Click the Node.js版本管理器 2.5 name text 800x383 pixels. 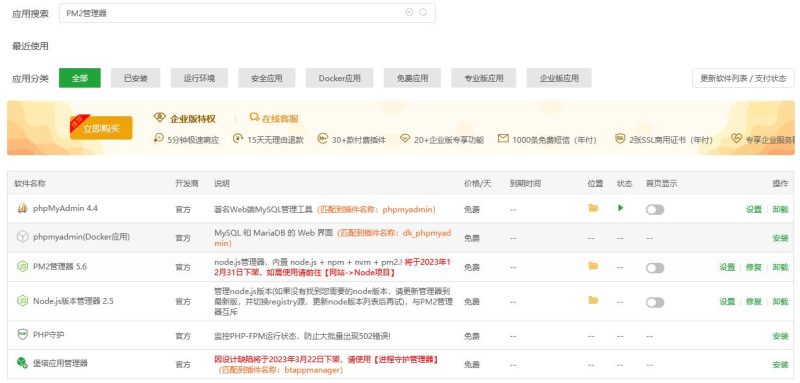73,301
